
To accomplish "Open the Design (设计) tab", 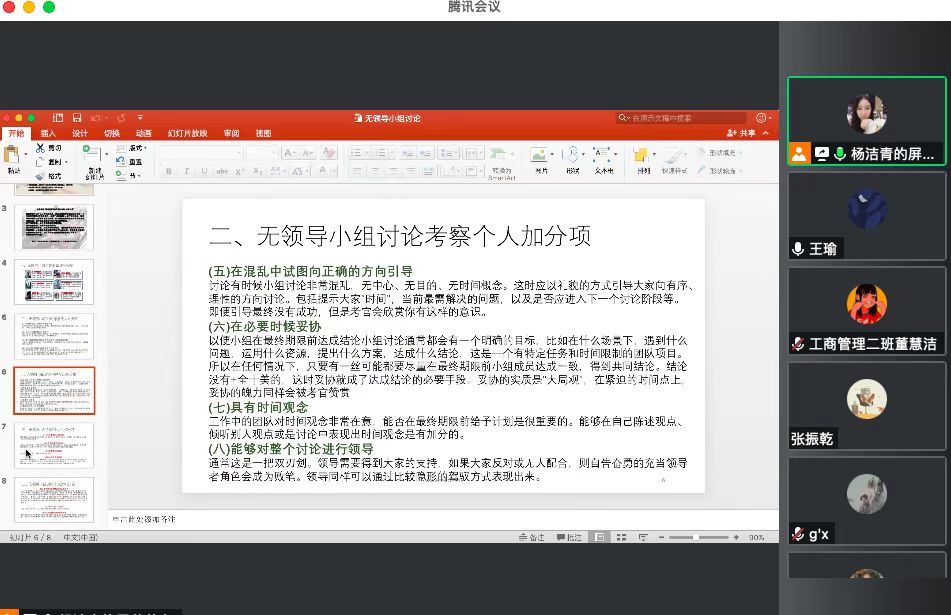I will click(79, 133).
